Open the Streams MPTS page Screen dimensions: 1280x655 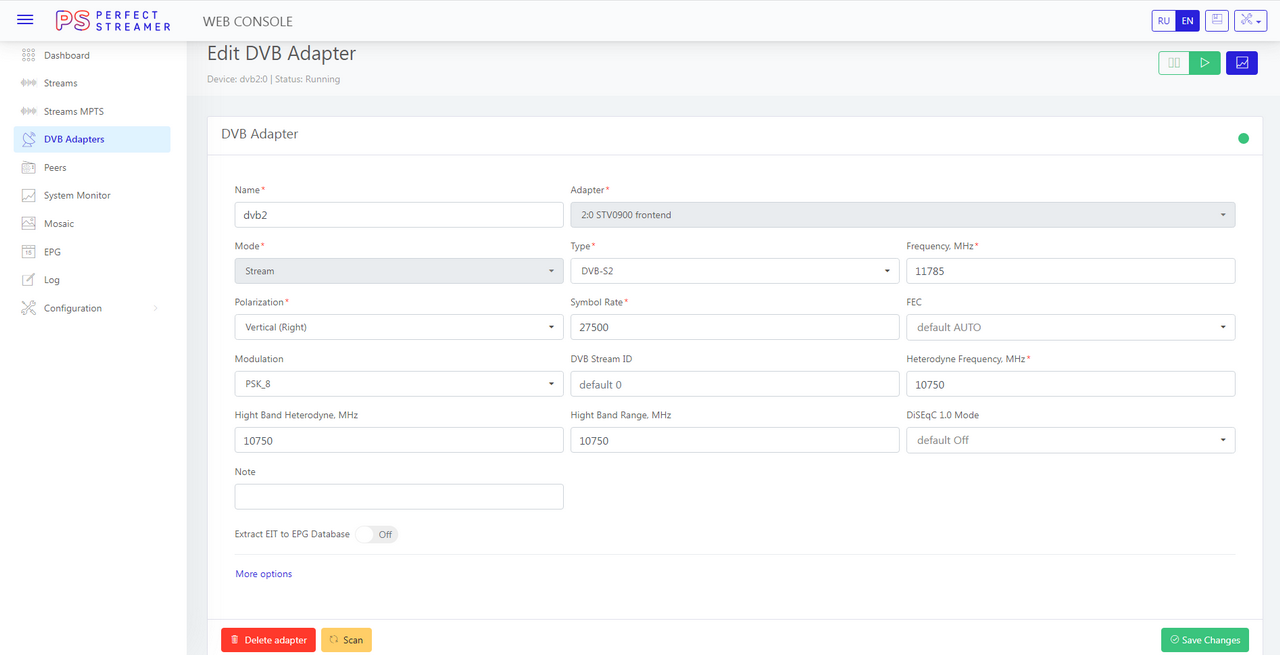[73, 112]
